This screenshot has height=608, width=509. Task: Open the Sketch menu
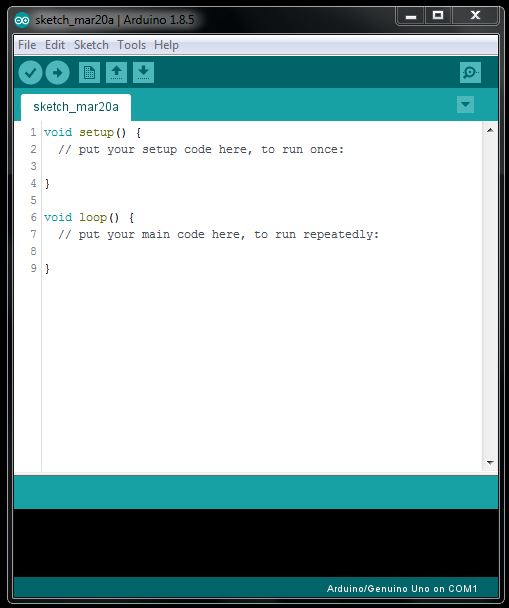pyautogui.click(x=91, y=45)
